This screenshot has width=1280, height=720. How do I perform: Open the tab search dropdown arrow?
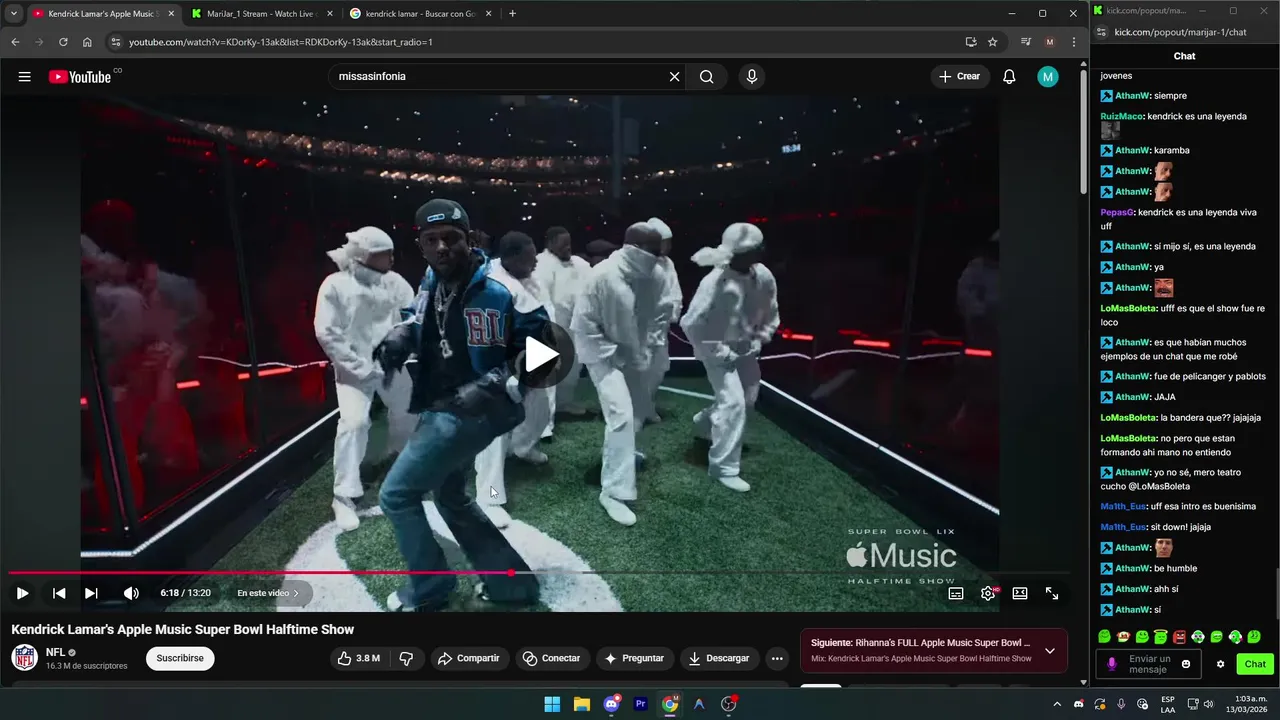[x=13, y=14]
